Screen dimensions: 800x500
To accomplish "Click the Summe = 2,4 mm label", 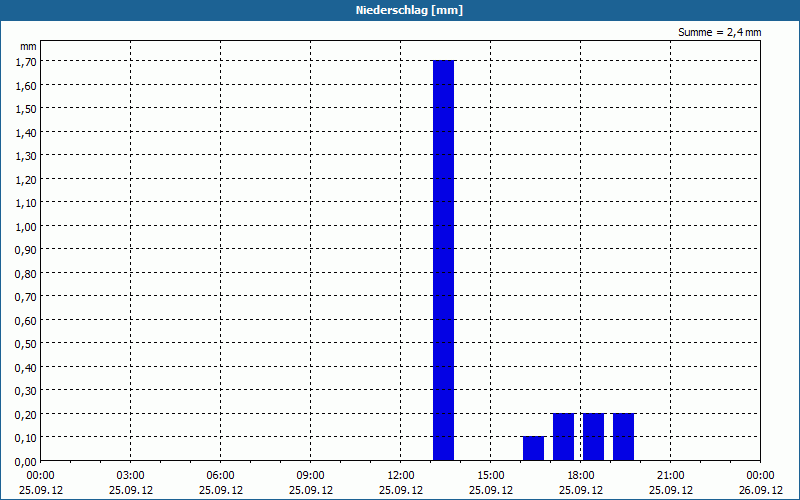I will (719, 32).
